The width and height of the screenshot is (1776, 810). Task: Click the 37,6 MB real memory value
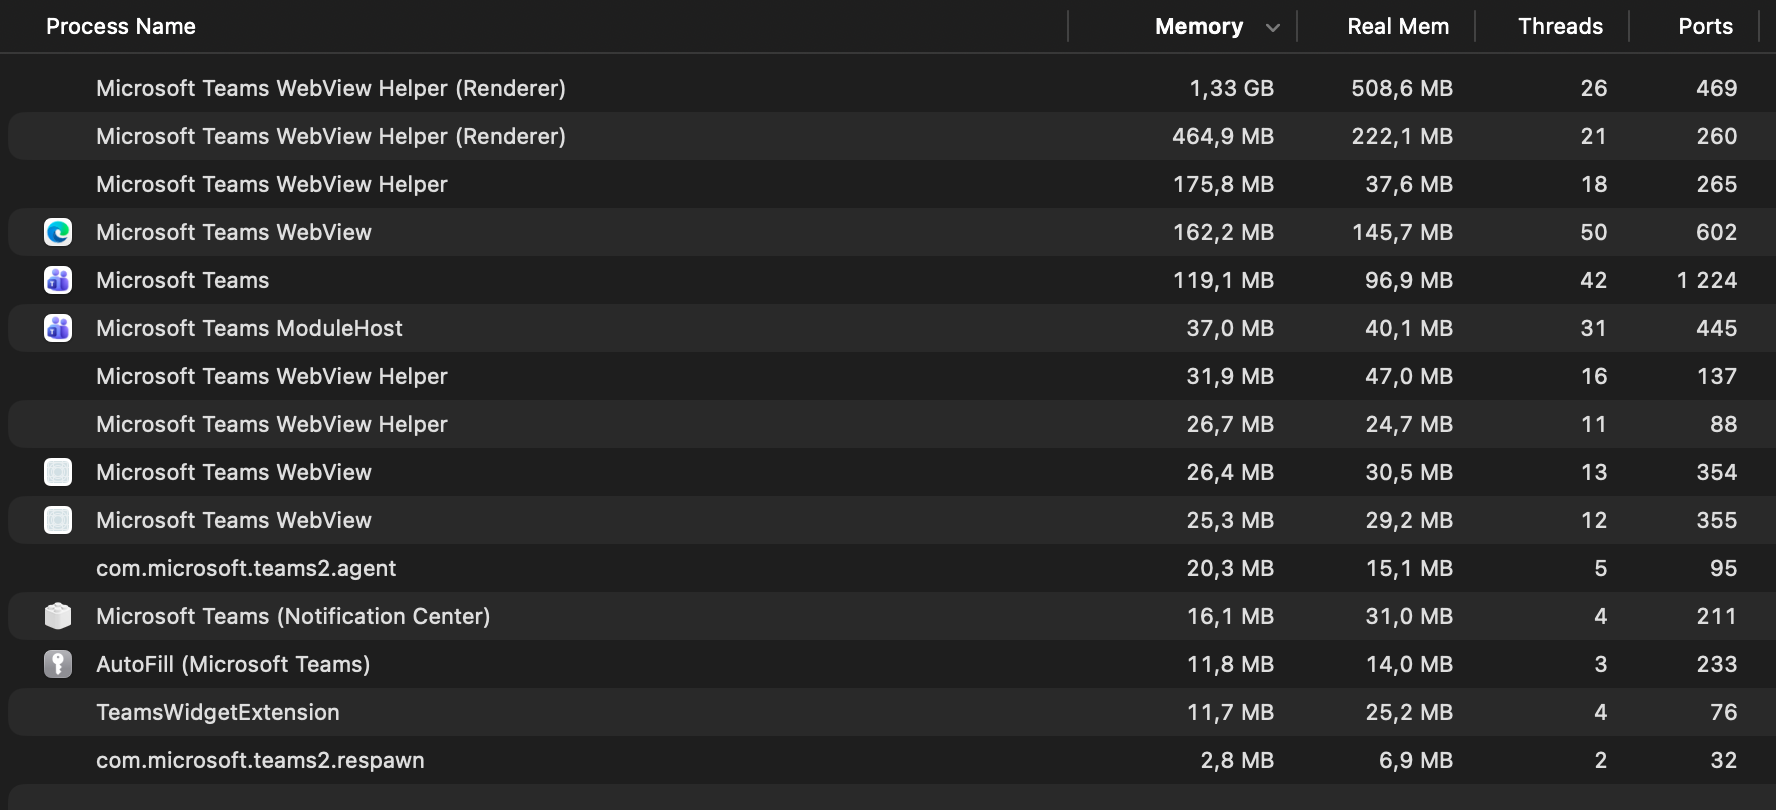(1409, 184)
